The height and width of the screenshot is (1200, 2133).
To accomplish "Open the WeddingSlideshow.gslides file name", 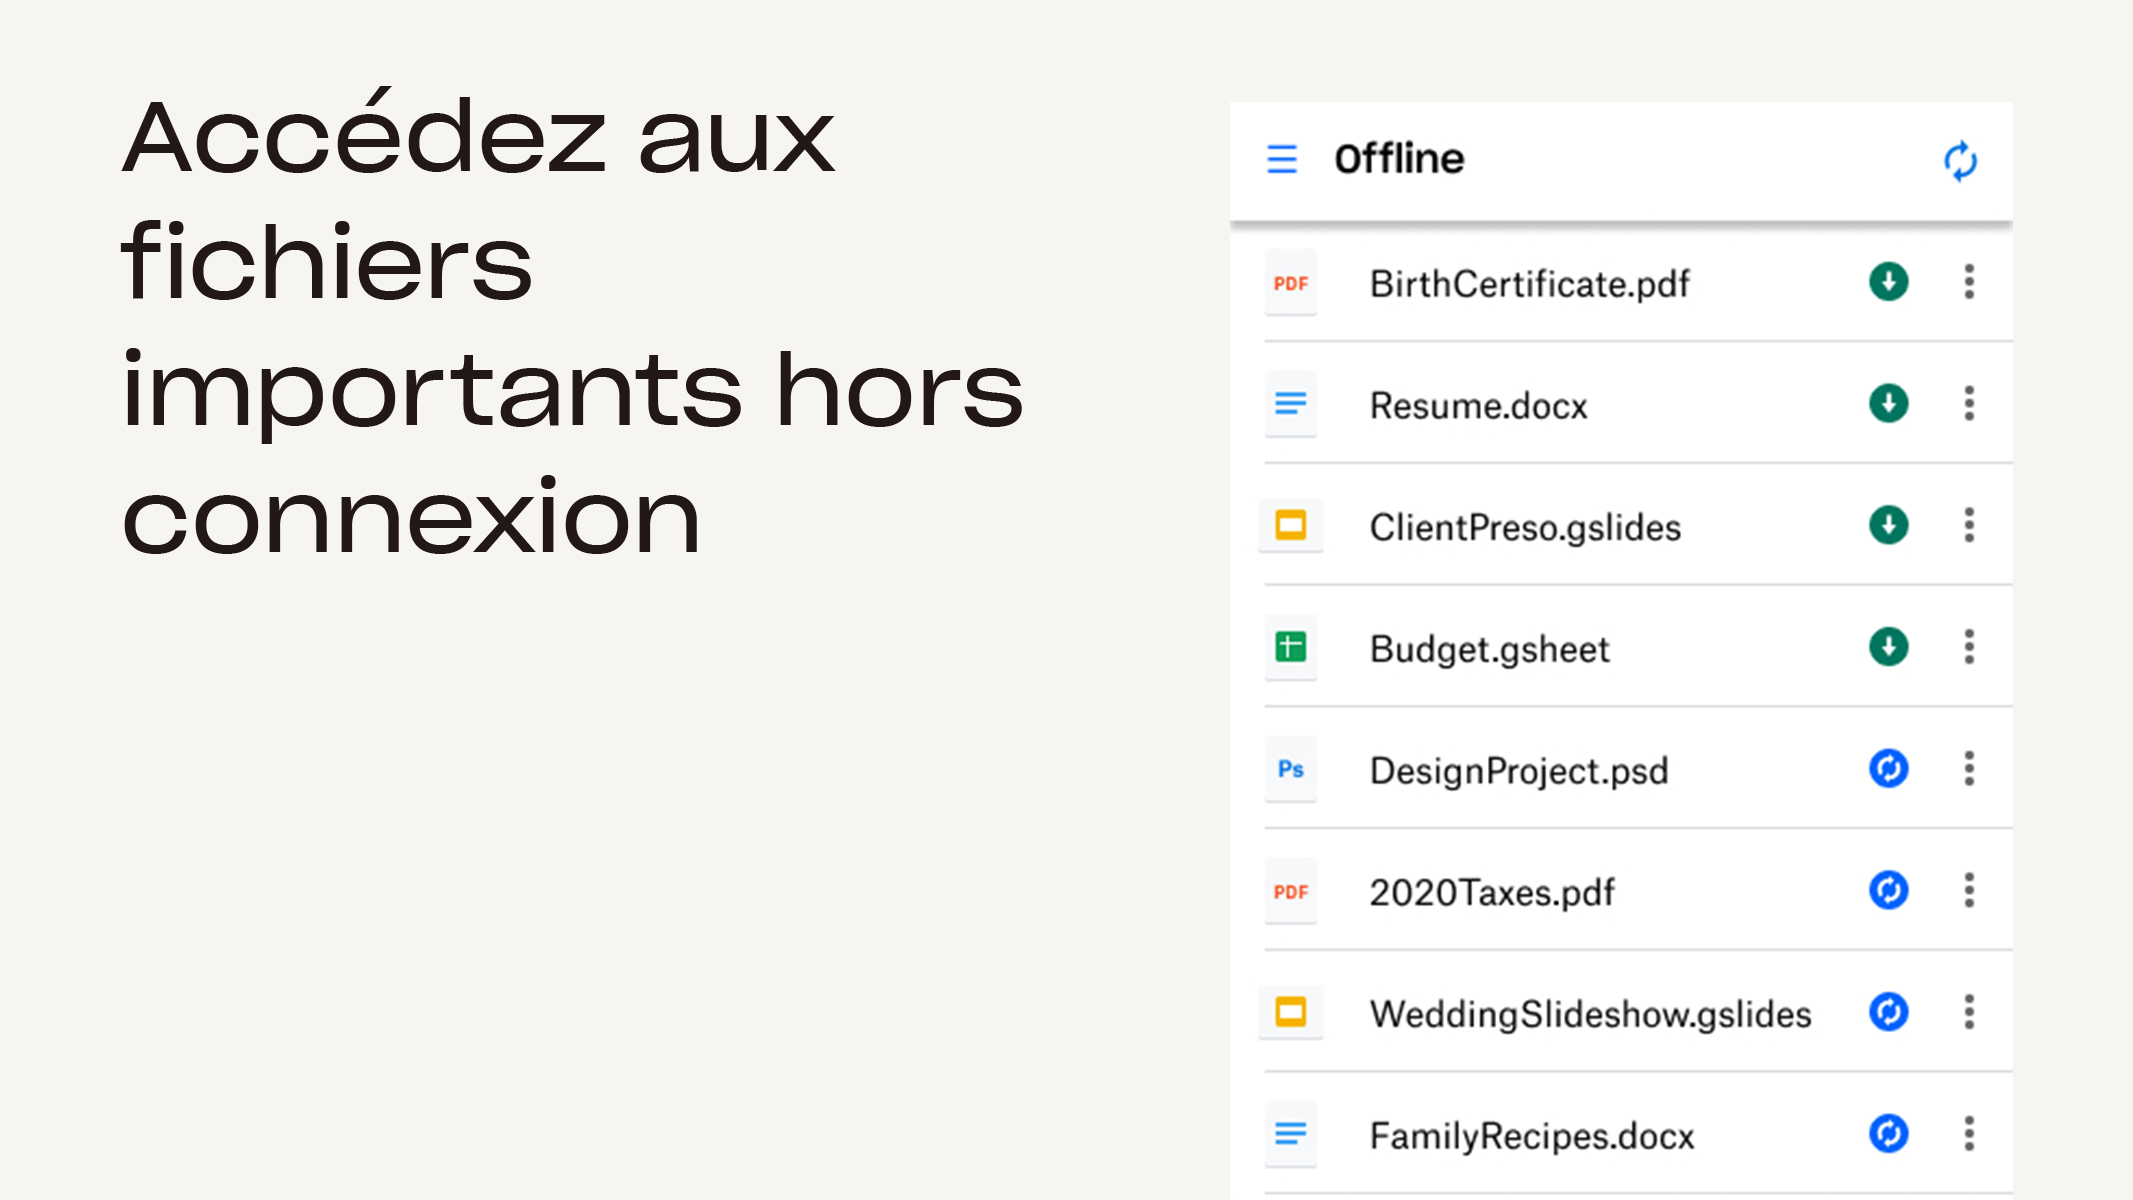I will pos(1590,1015).
